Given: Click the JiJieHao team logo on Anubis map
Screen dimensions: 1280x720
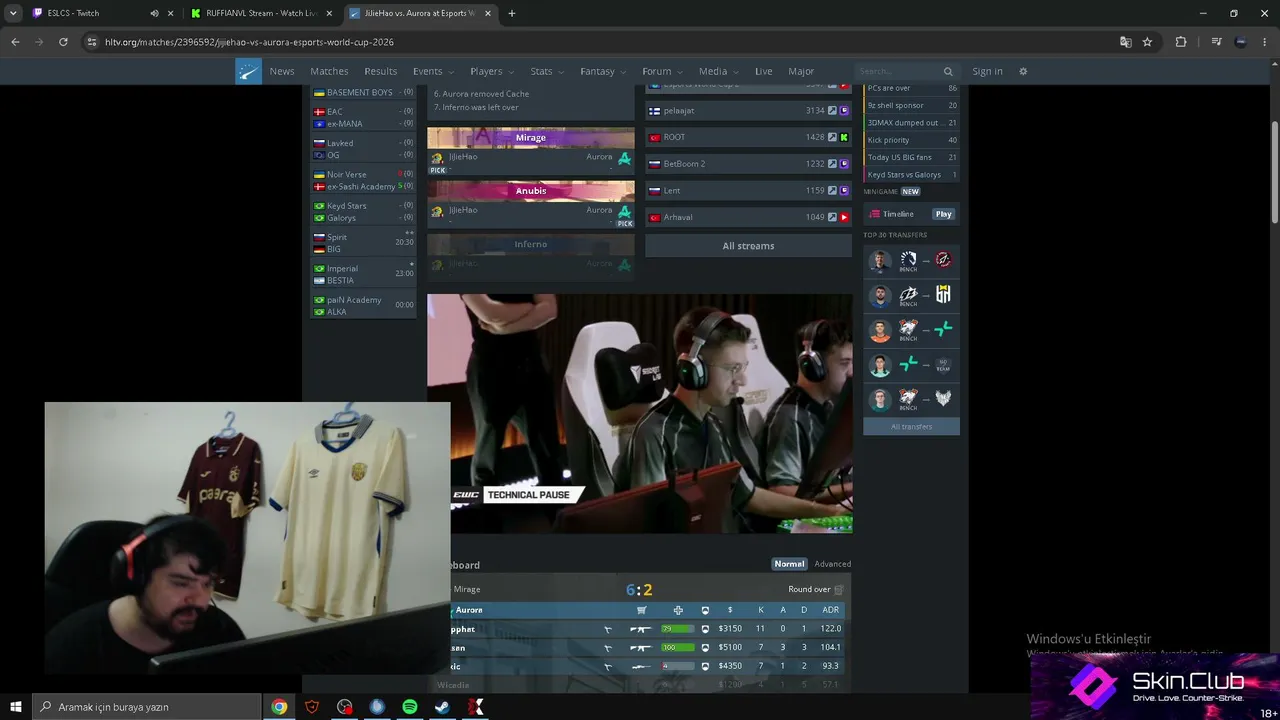Looking at the screenshot, I should (437, 211).
